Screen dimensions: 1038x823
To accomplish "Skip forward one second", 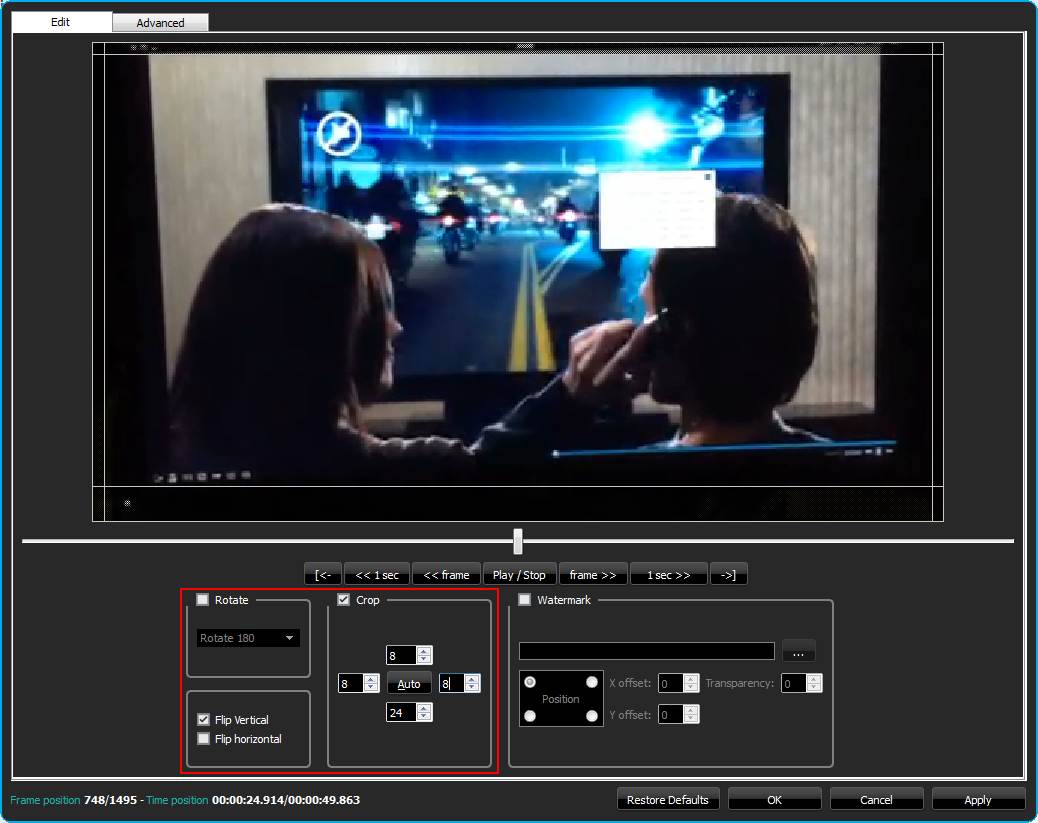I will point(668,575).
